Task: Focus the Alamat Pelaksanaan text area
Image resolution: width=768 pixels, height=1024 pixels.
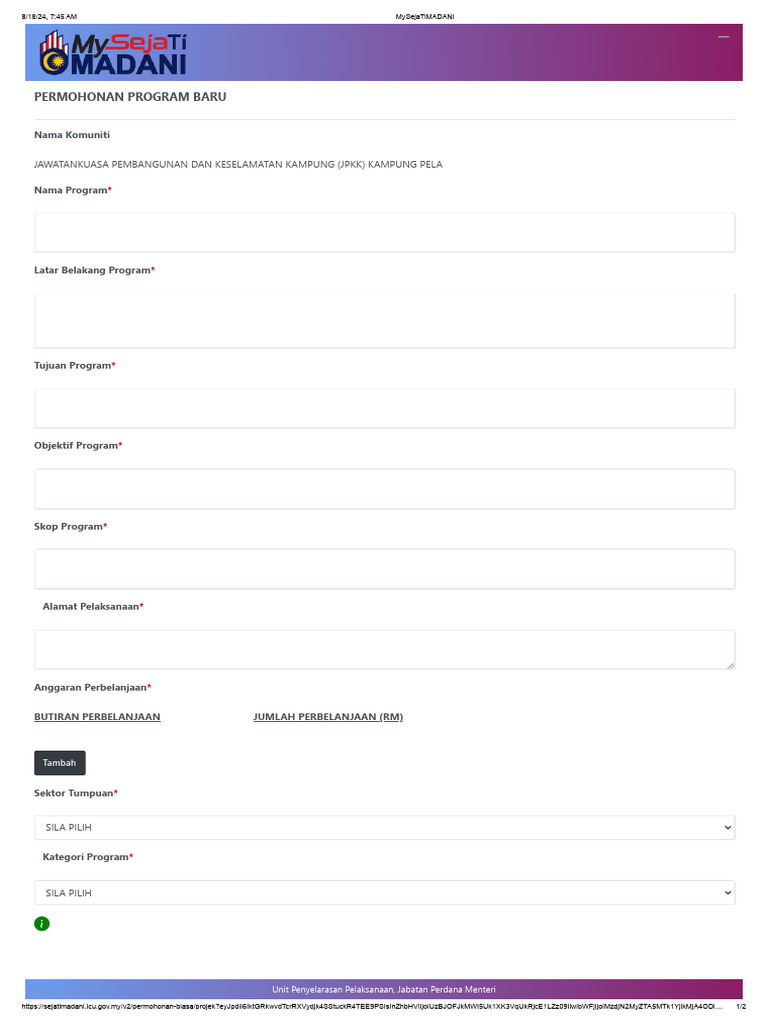Action: pos(384,649)
